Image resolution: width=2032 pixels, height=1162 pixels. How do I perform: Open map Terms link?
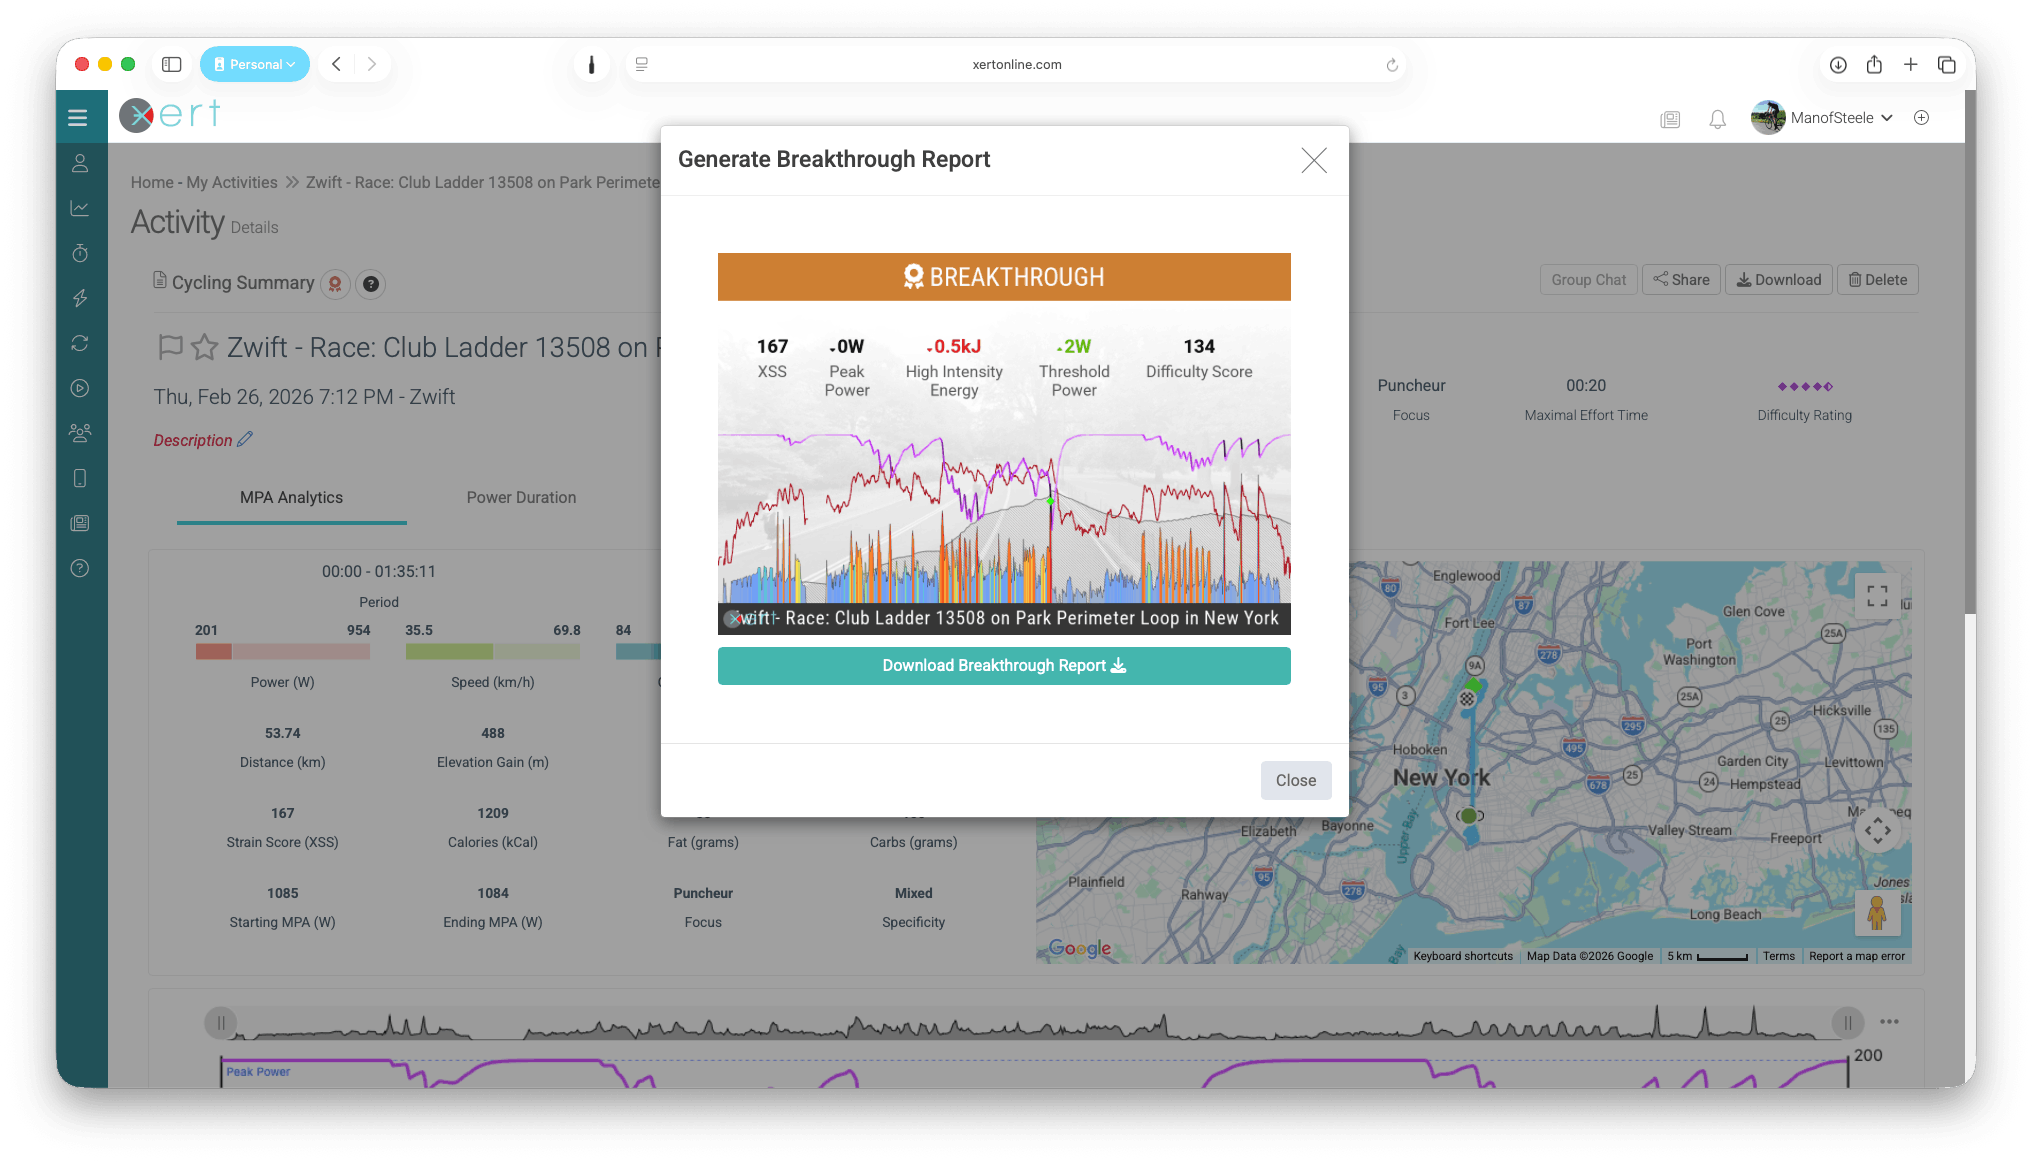1779,957
